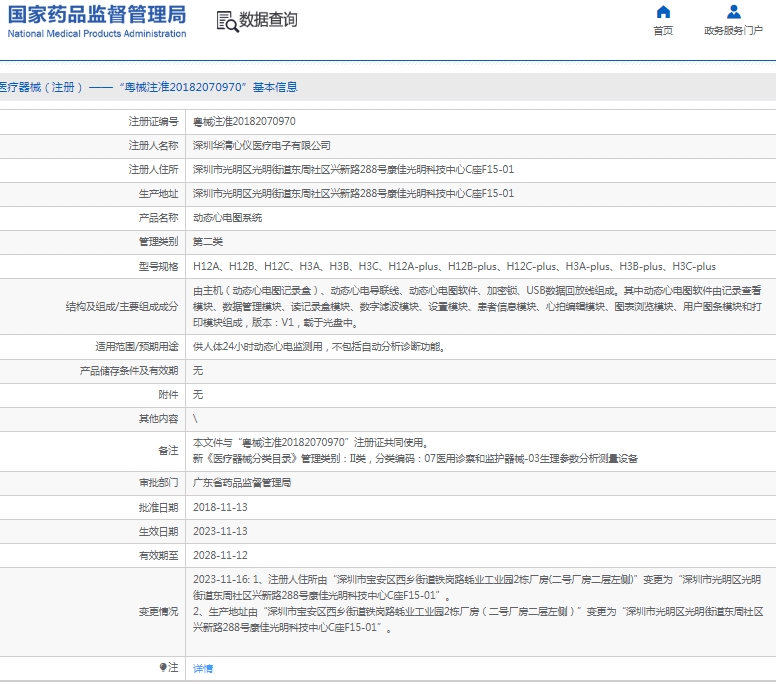Click the 有效期至 label
Image resolution: width=776 pixels, height=684 pixels.
pos(158,555)
